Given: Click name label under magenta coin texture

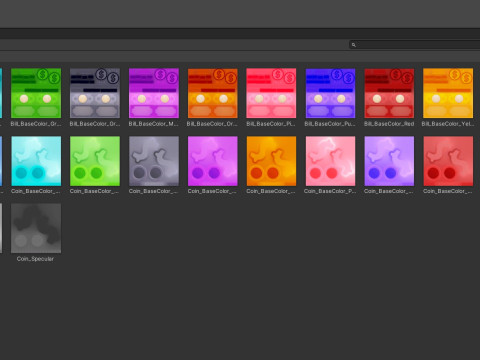Looking at the screenshot, I should (212, 191).
